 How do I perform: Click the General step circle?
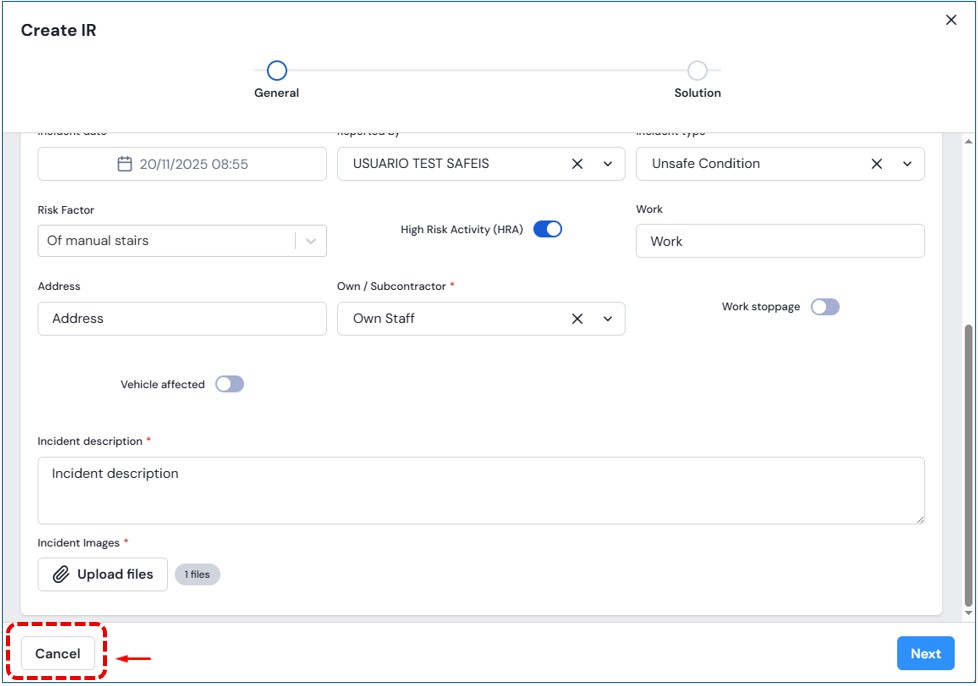(x=277, y=71)
